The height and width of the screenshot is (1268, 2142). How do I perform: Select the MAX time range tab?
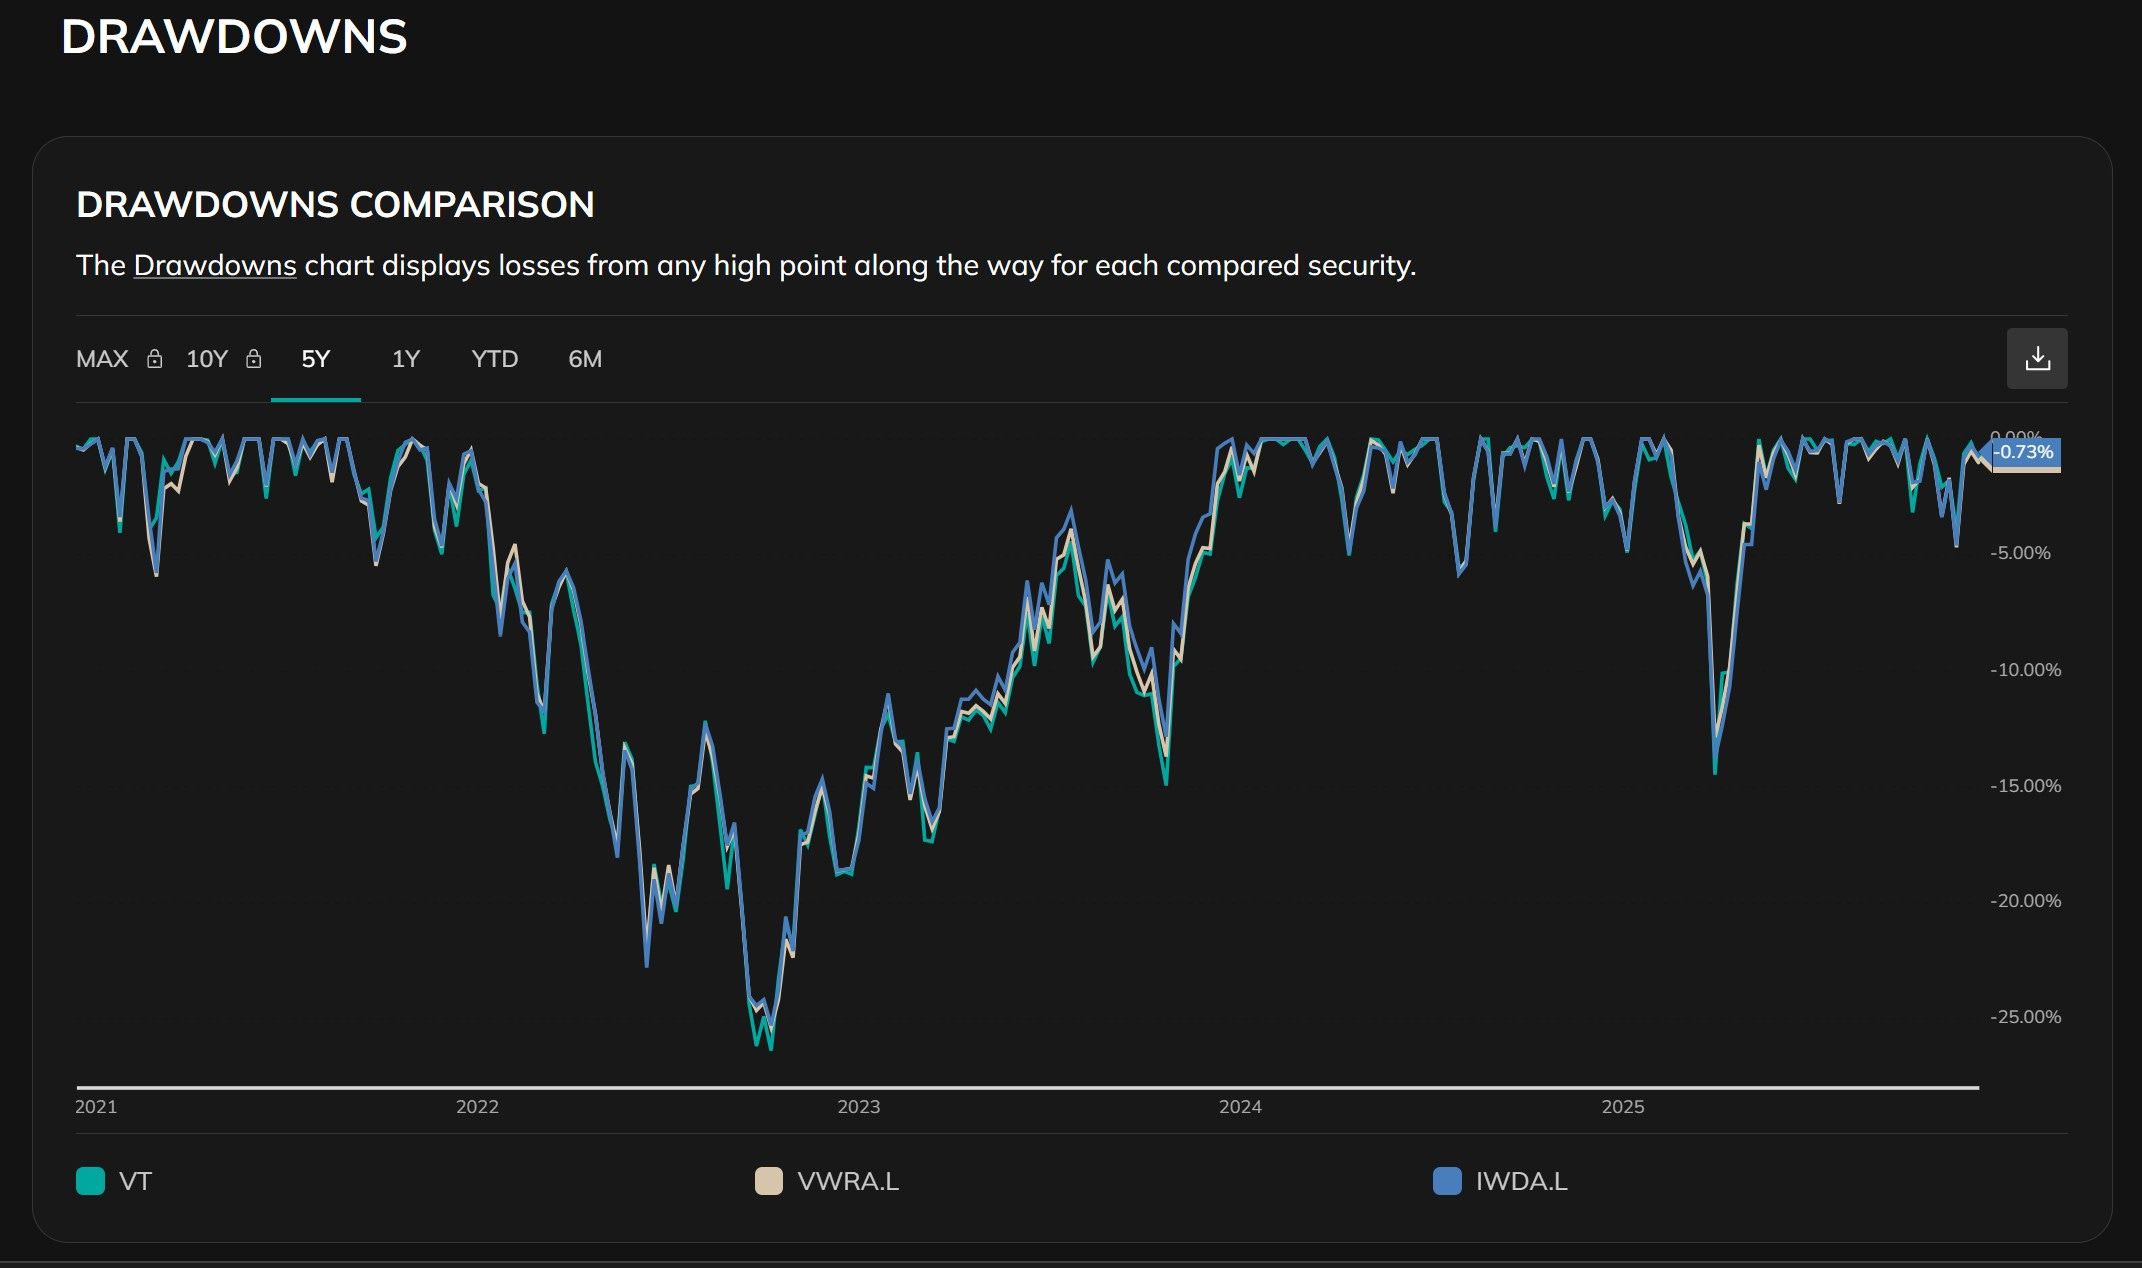(x=102, y=359)
